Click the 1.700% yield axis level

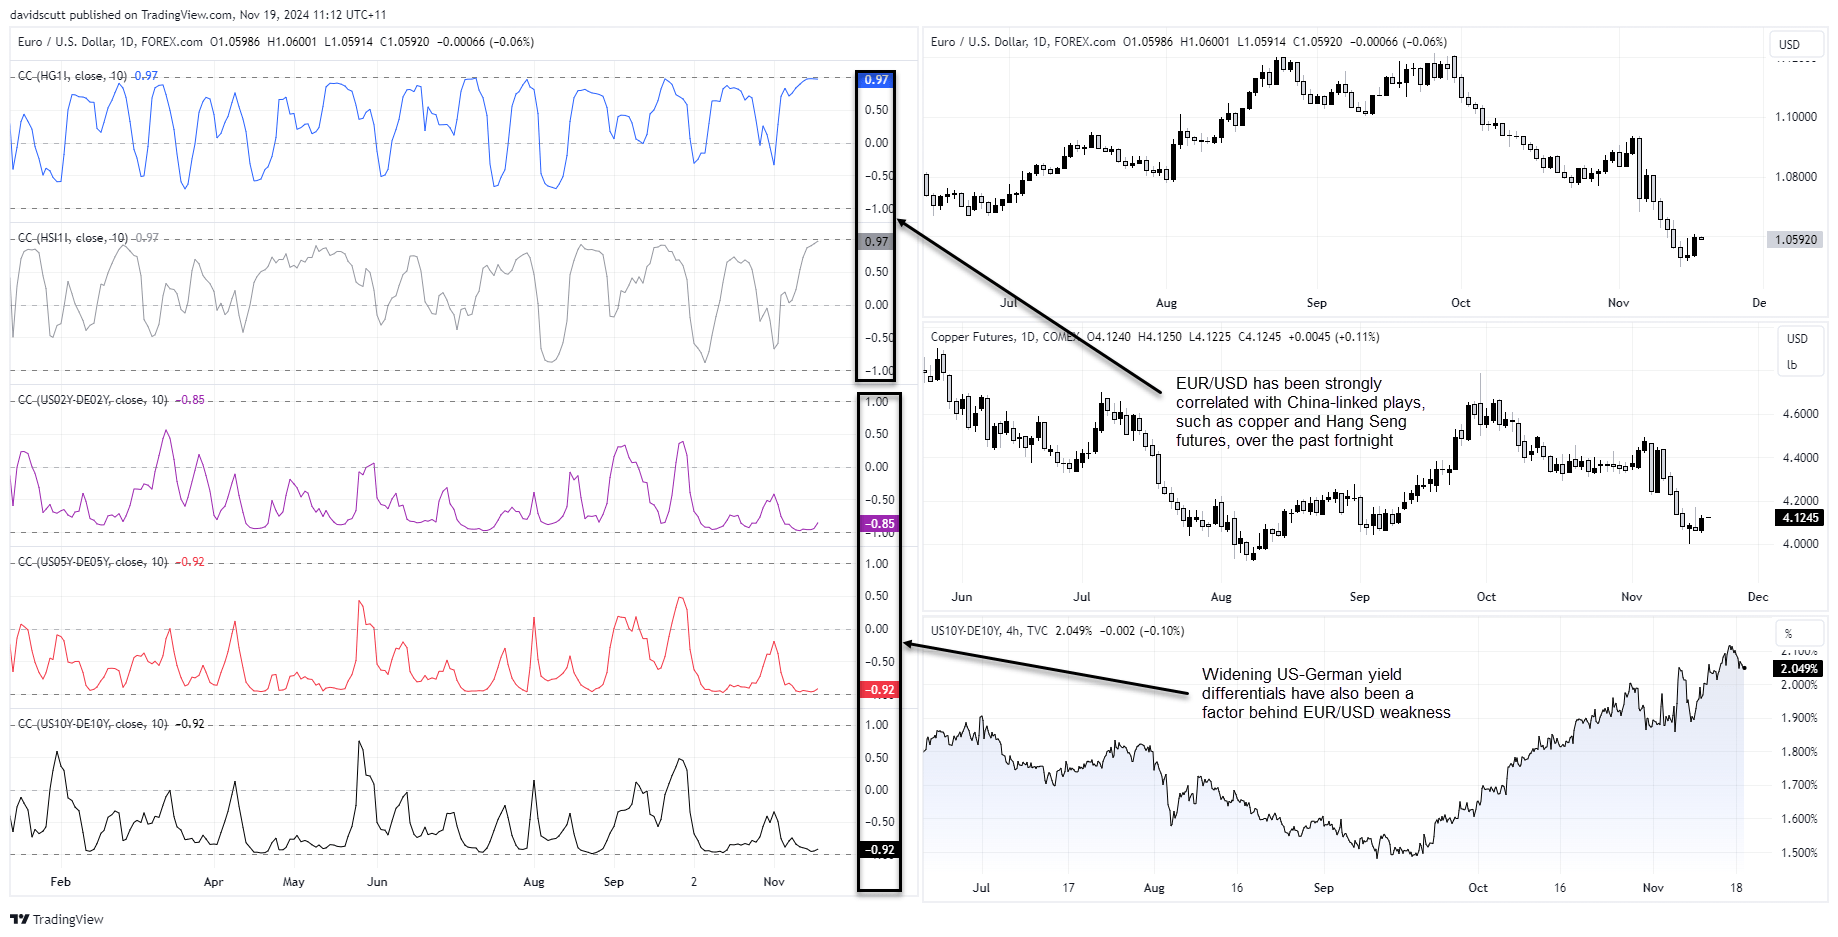pyautogui.click(x=1799, y=785)
